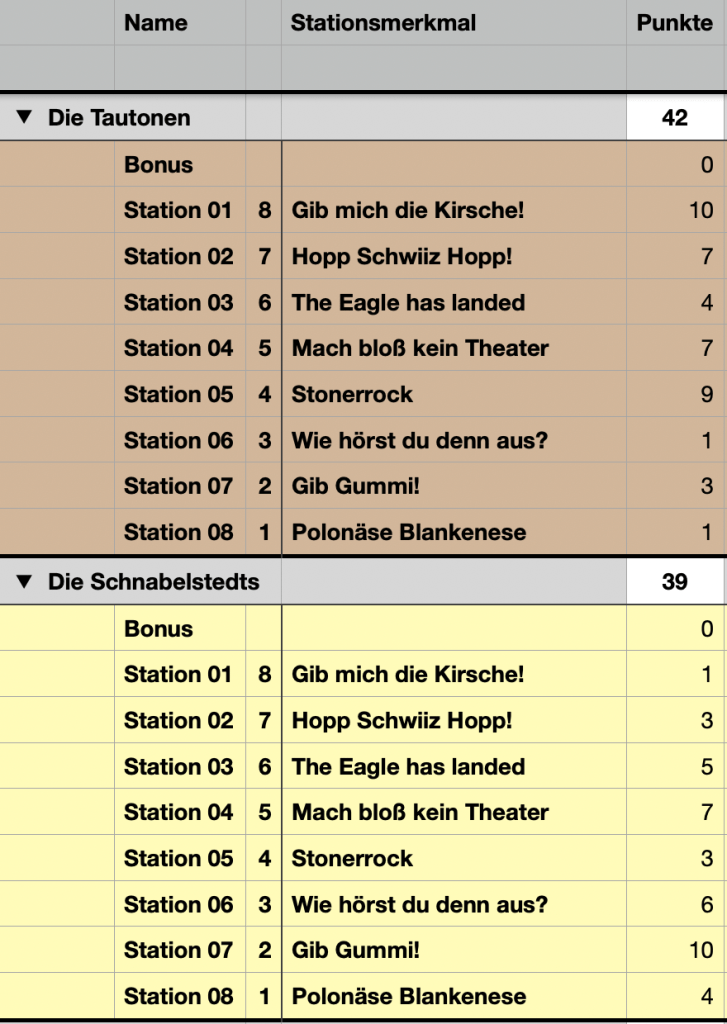Click the Die Schnabelstedts group name label
Viewport: 727px width, 1024px height.
153,582
